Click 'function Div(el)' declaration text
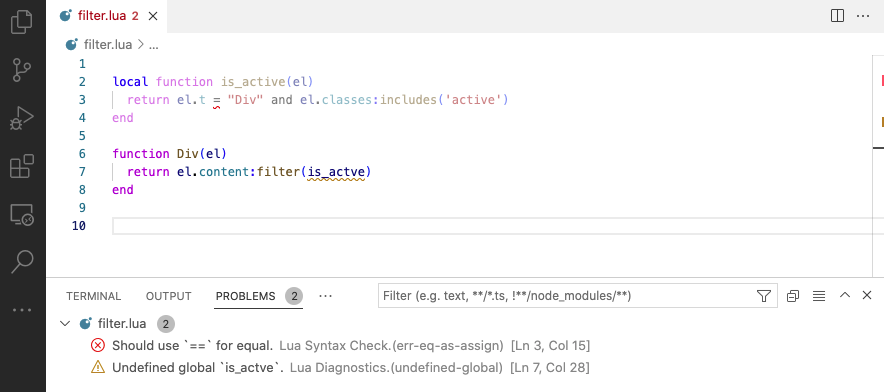 pos(169,153)
